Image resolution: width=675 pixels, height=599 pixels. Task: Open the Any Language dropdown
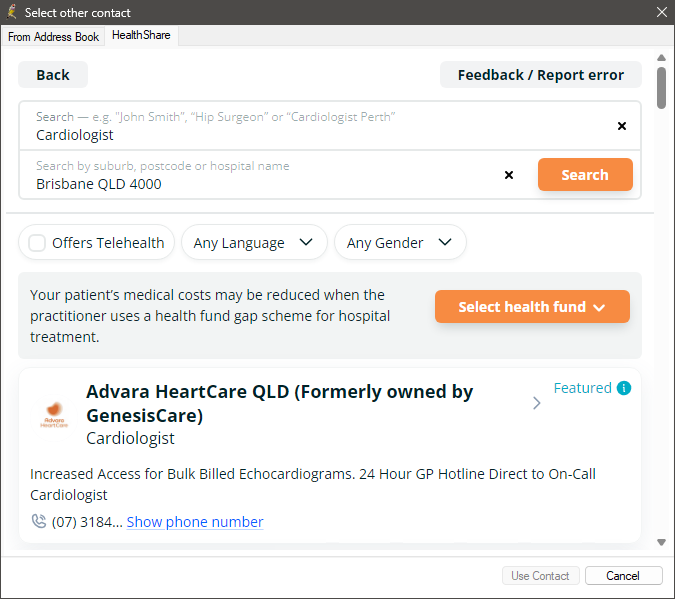[254, 242]
